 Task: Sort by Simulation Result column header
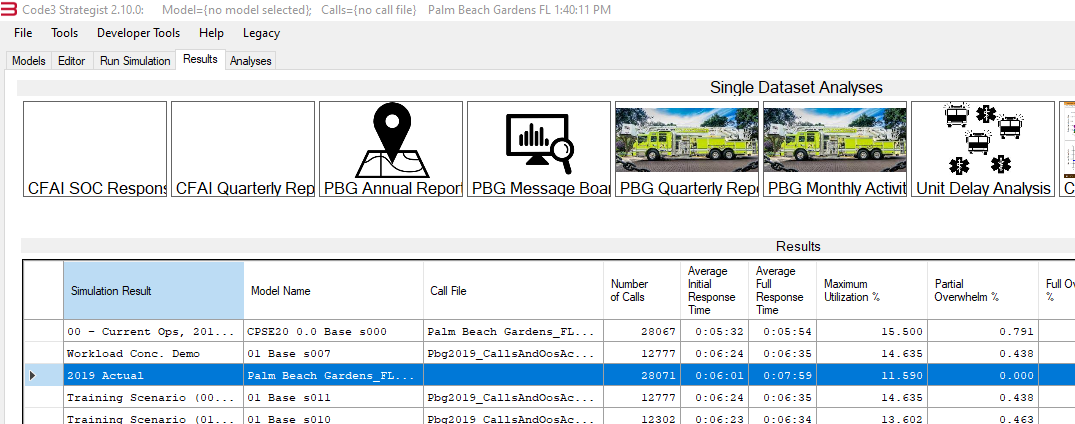153,291
